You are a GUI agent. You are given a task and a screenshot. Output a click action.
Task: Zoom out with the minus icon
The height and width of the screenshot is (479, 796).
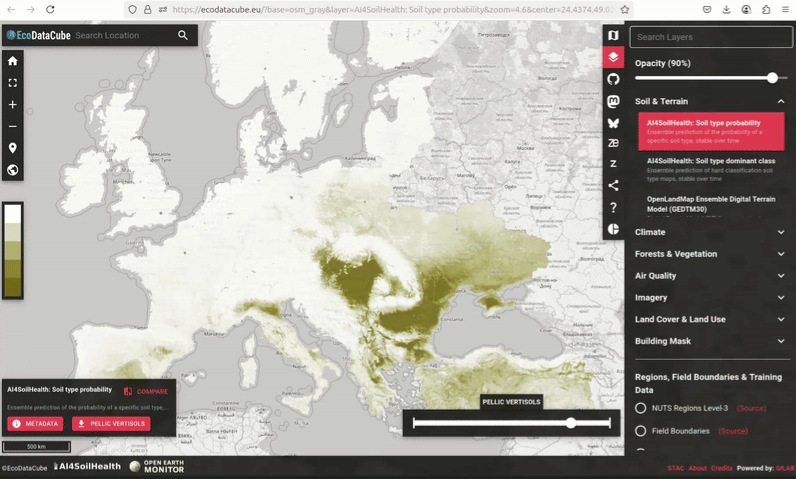[x=13, y=126]
